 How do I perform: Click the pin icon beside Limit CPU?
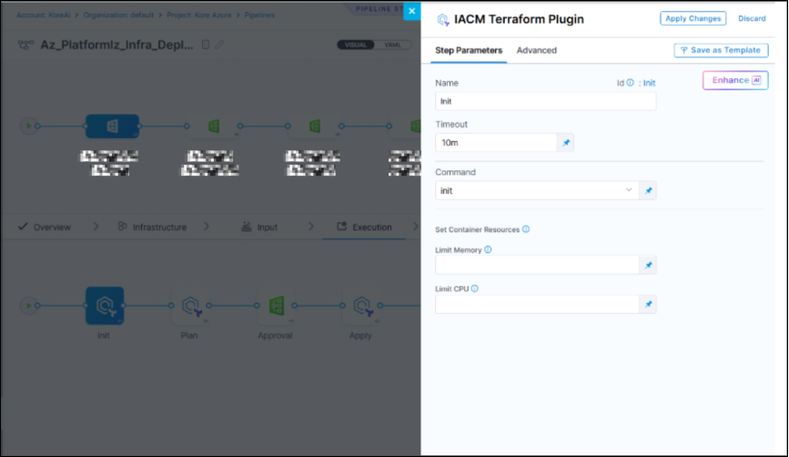tap(648, 304)
